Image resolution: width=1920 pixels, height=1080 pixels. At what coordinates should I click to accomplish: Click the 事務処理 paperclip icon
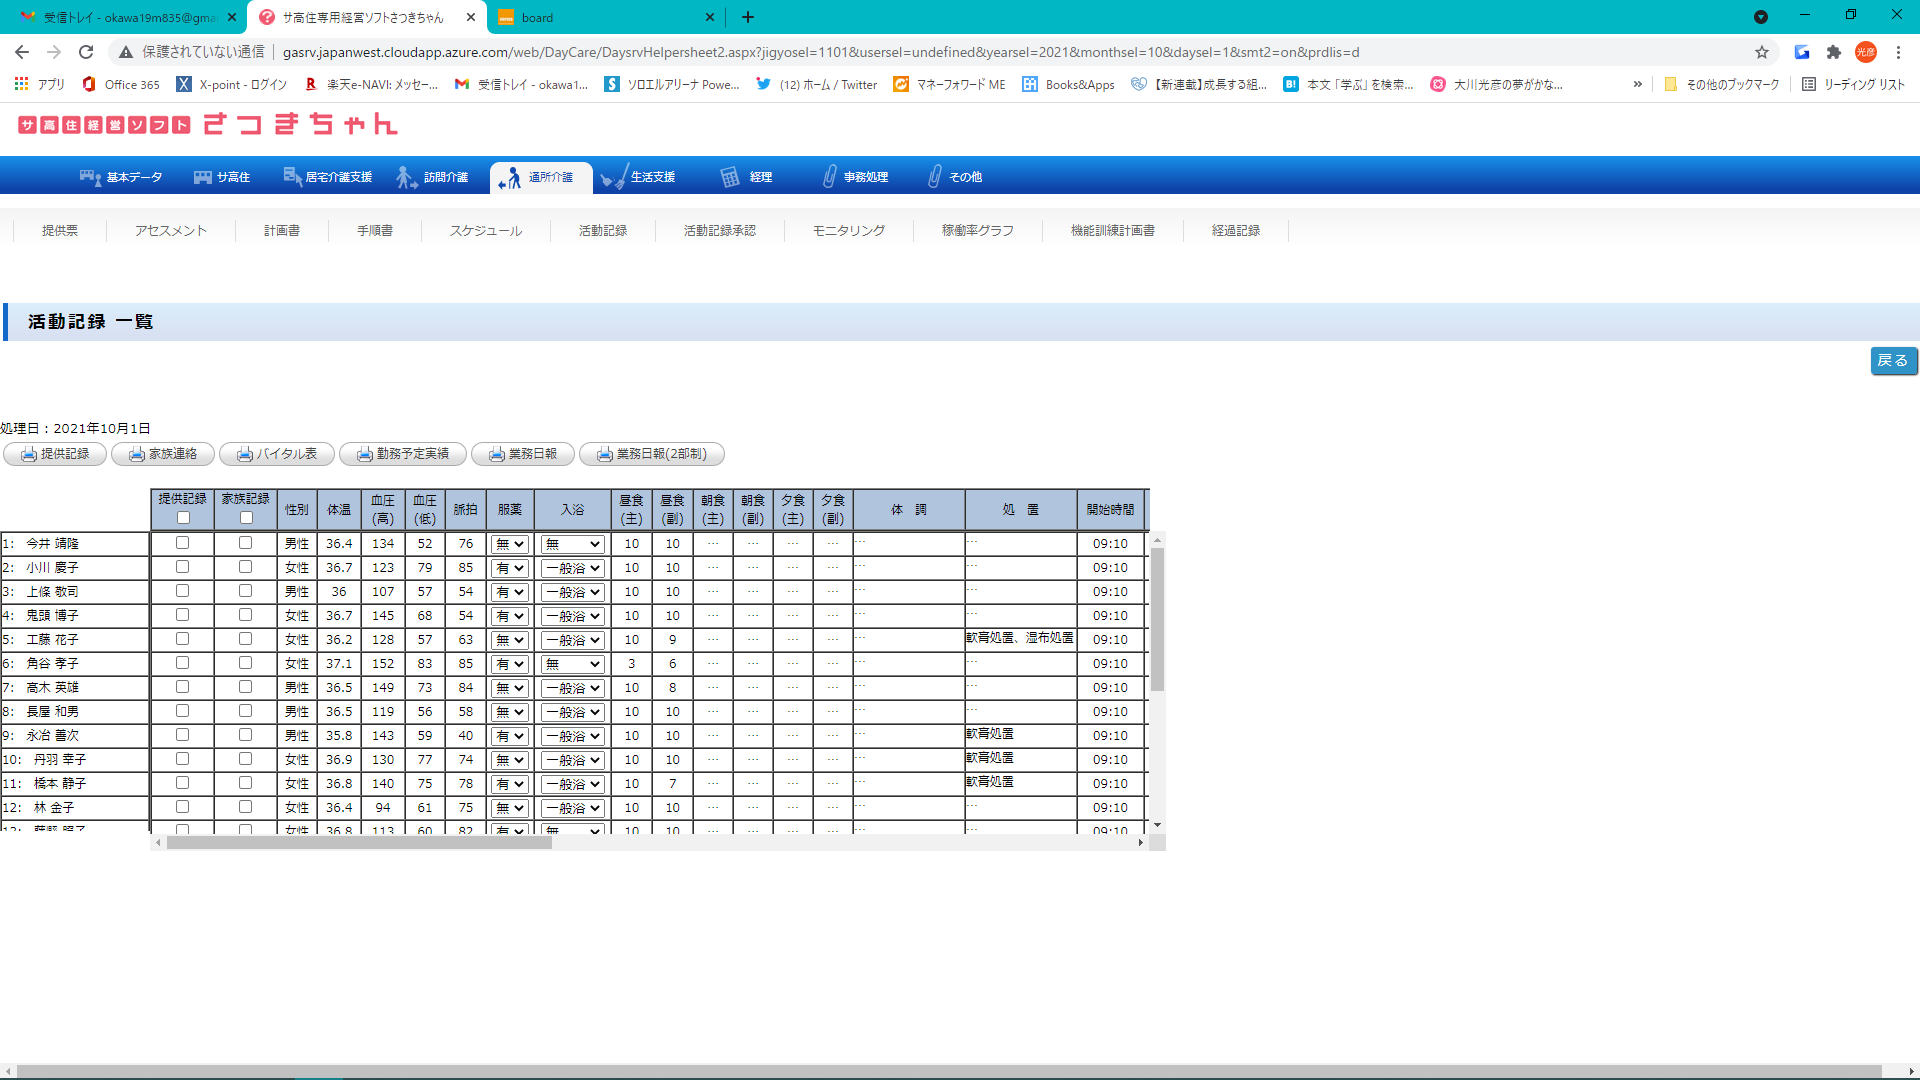(x=829, y=177)
